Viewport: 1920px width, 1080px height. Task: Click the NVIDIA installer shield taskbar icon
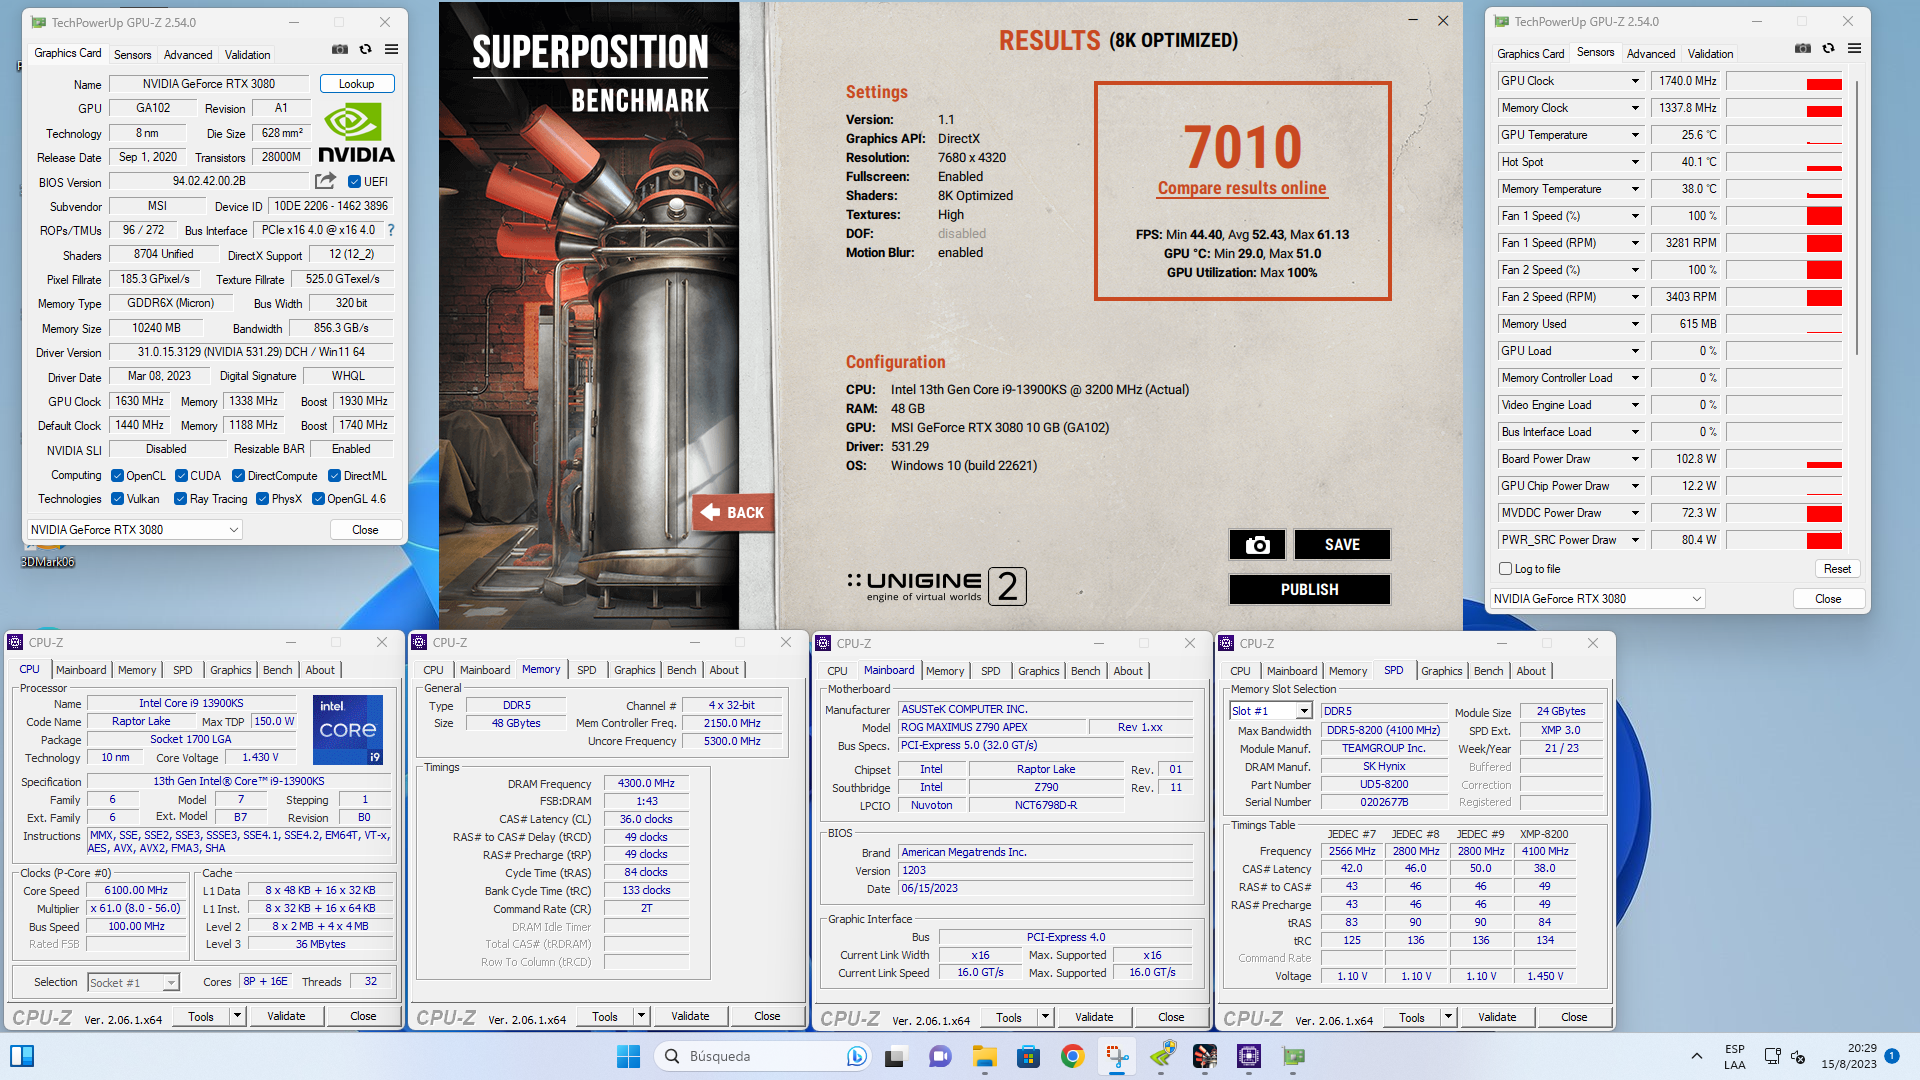[1161, 1056]
